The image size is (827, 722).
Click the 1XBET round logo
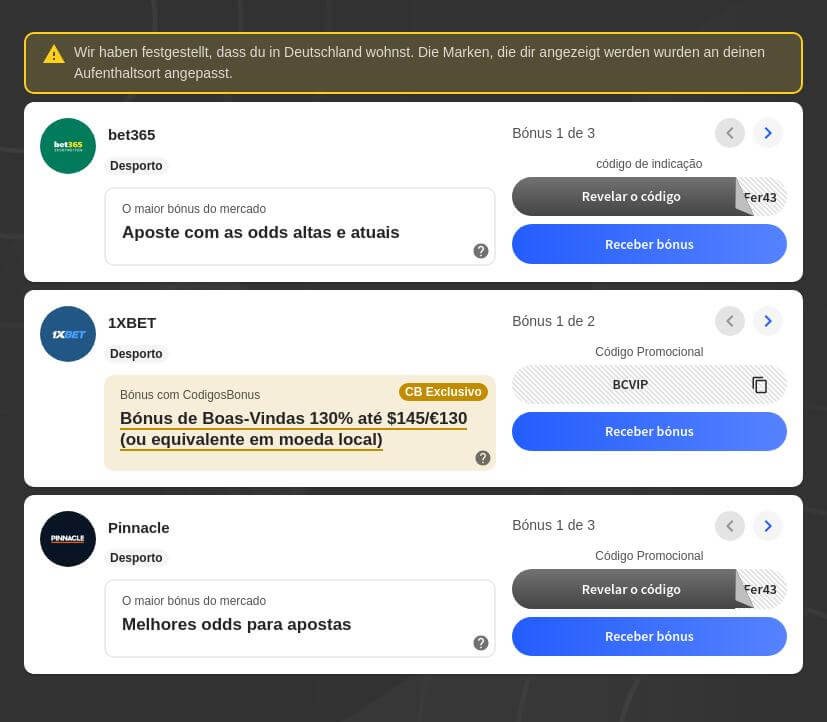click(68, 334)
